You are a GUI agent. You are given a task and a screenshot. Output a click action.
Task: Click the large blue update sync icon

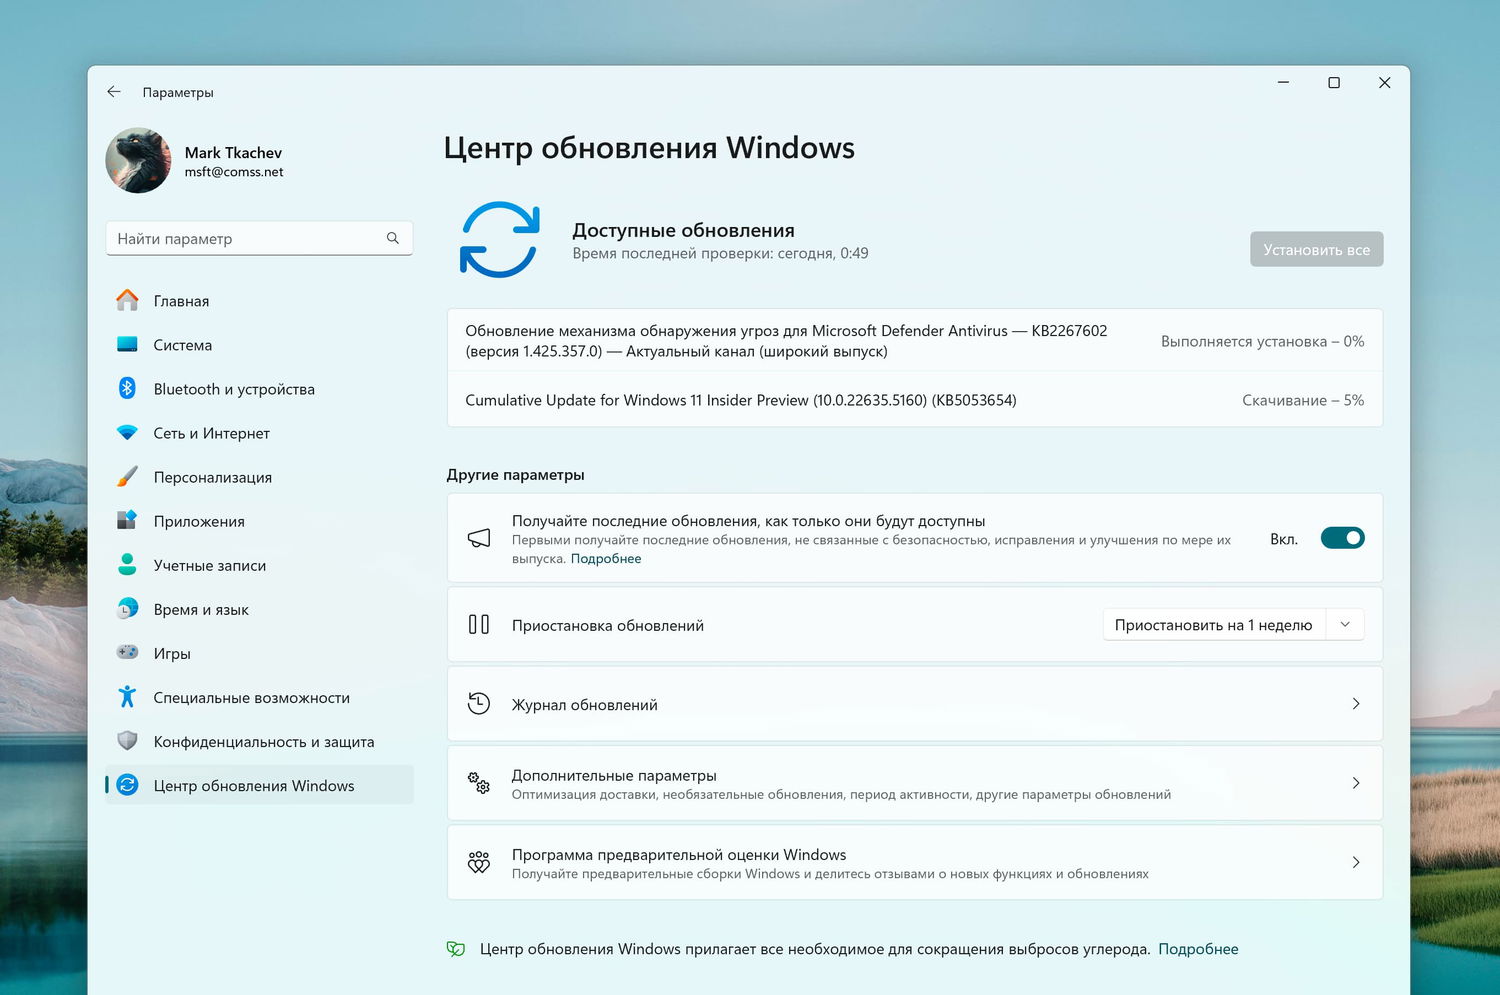(x=499, y=240)
